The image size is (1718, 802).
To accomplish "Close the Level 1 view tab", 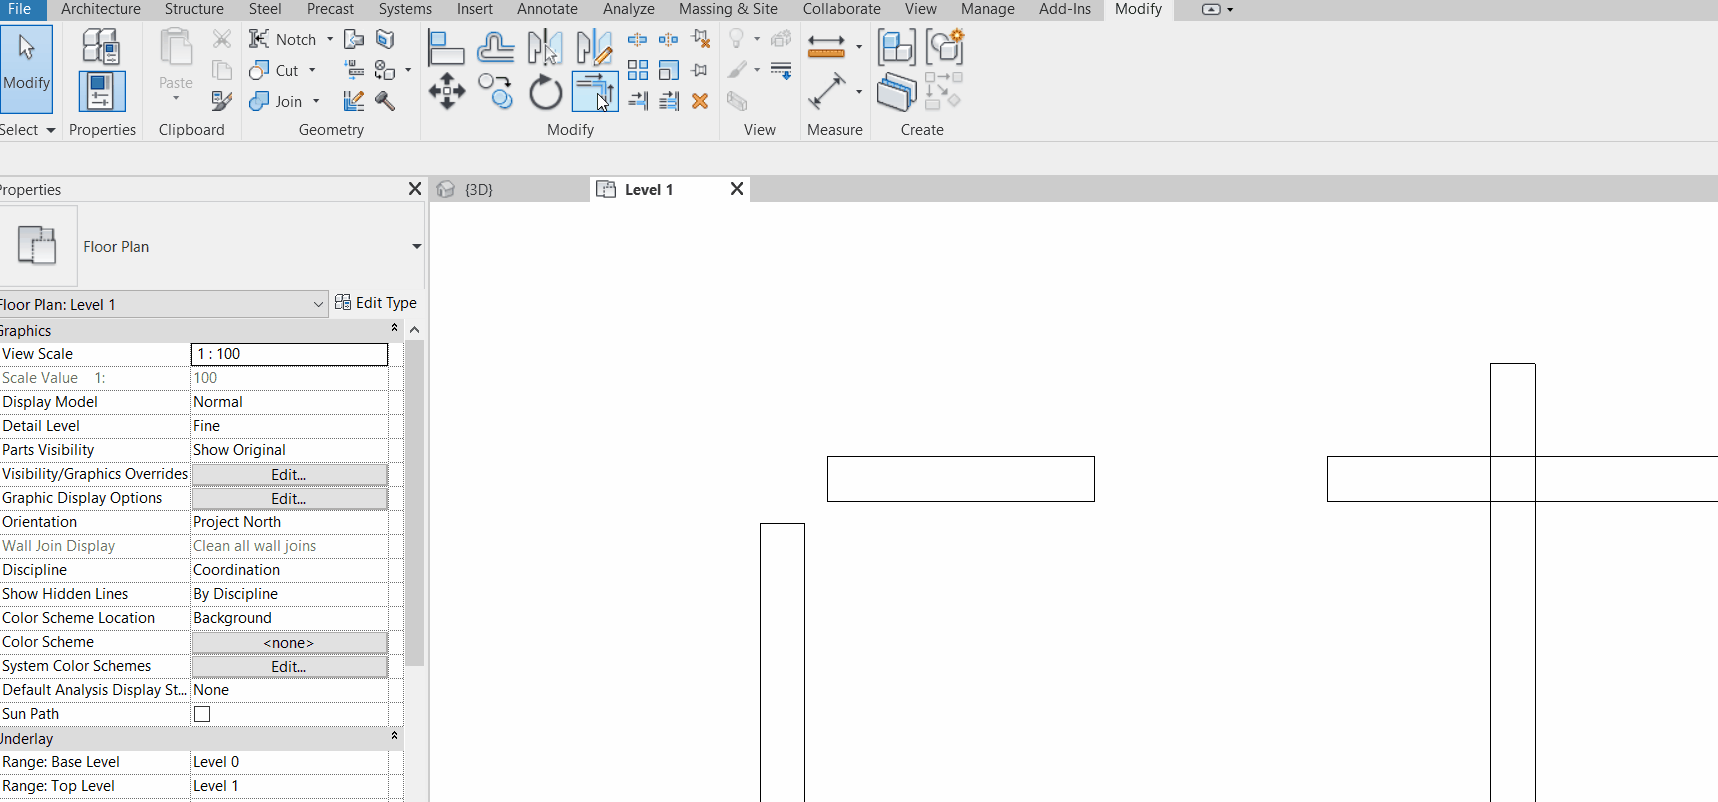I will point(737,189).
